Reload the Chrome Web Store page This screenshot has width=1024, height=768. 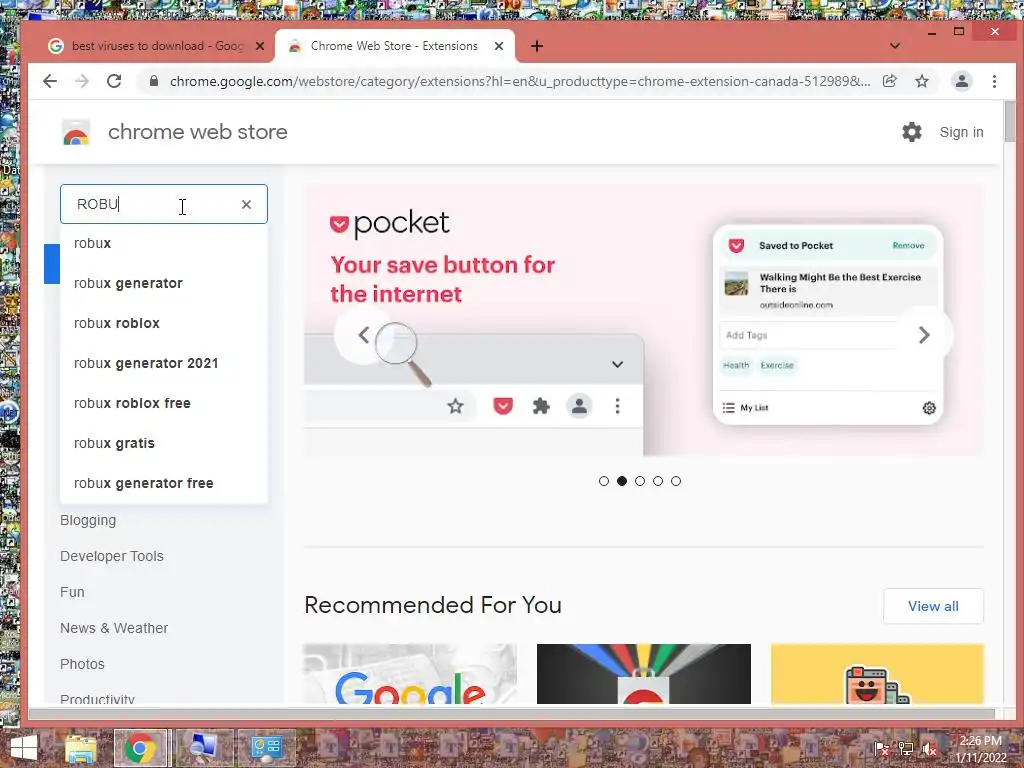click(x=114, y=81)
